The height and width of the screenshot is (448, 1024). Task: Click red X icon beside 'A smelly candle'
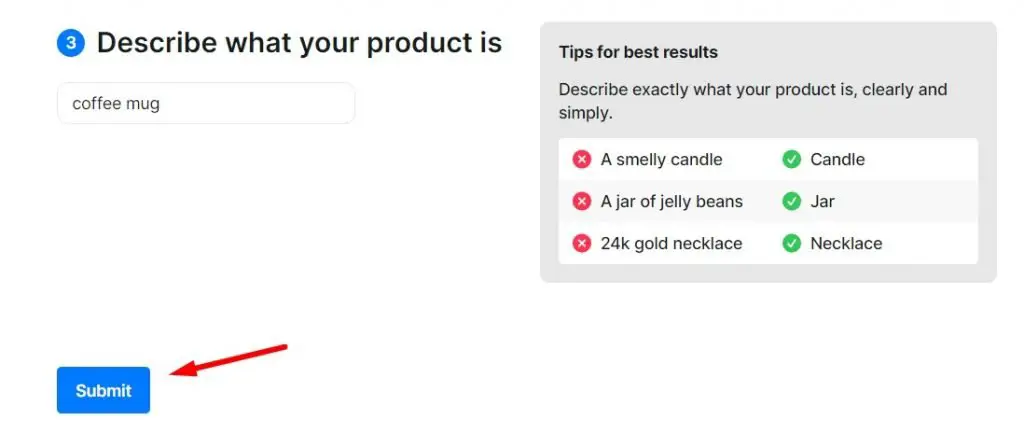[581, 159]
